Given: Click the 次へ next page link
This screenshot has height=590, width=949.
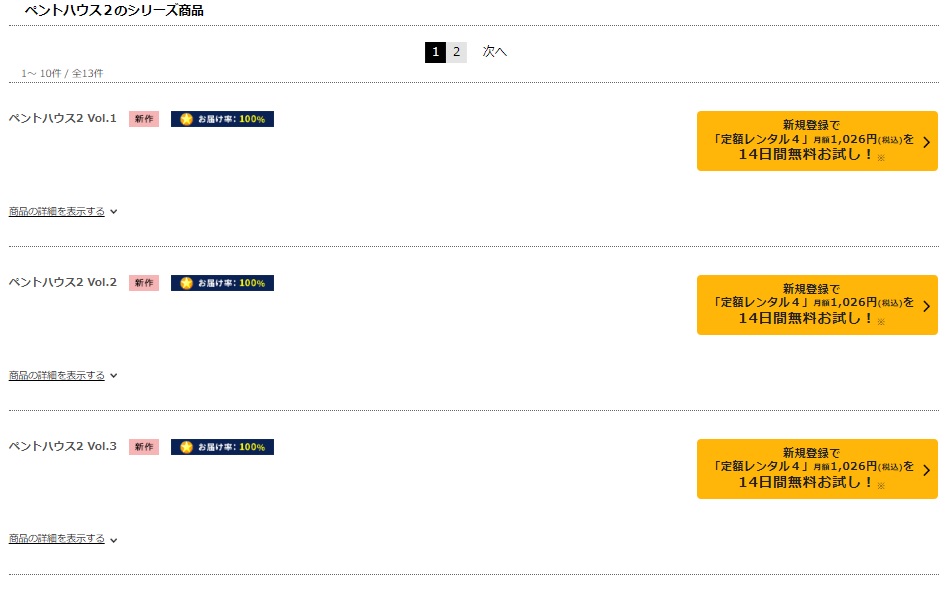Looking at the screenshot, I should coord(494,51).
